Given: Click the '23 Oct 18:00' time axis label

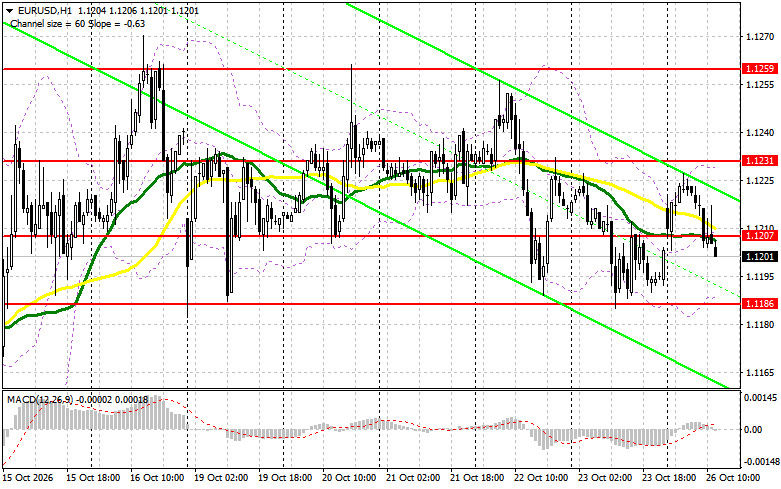Looking at the screenshot, I should point(669,478).
